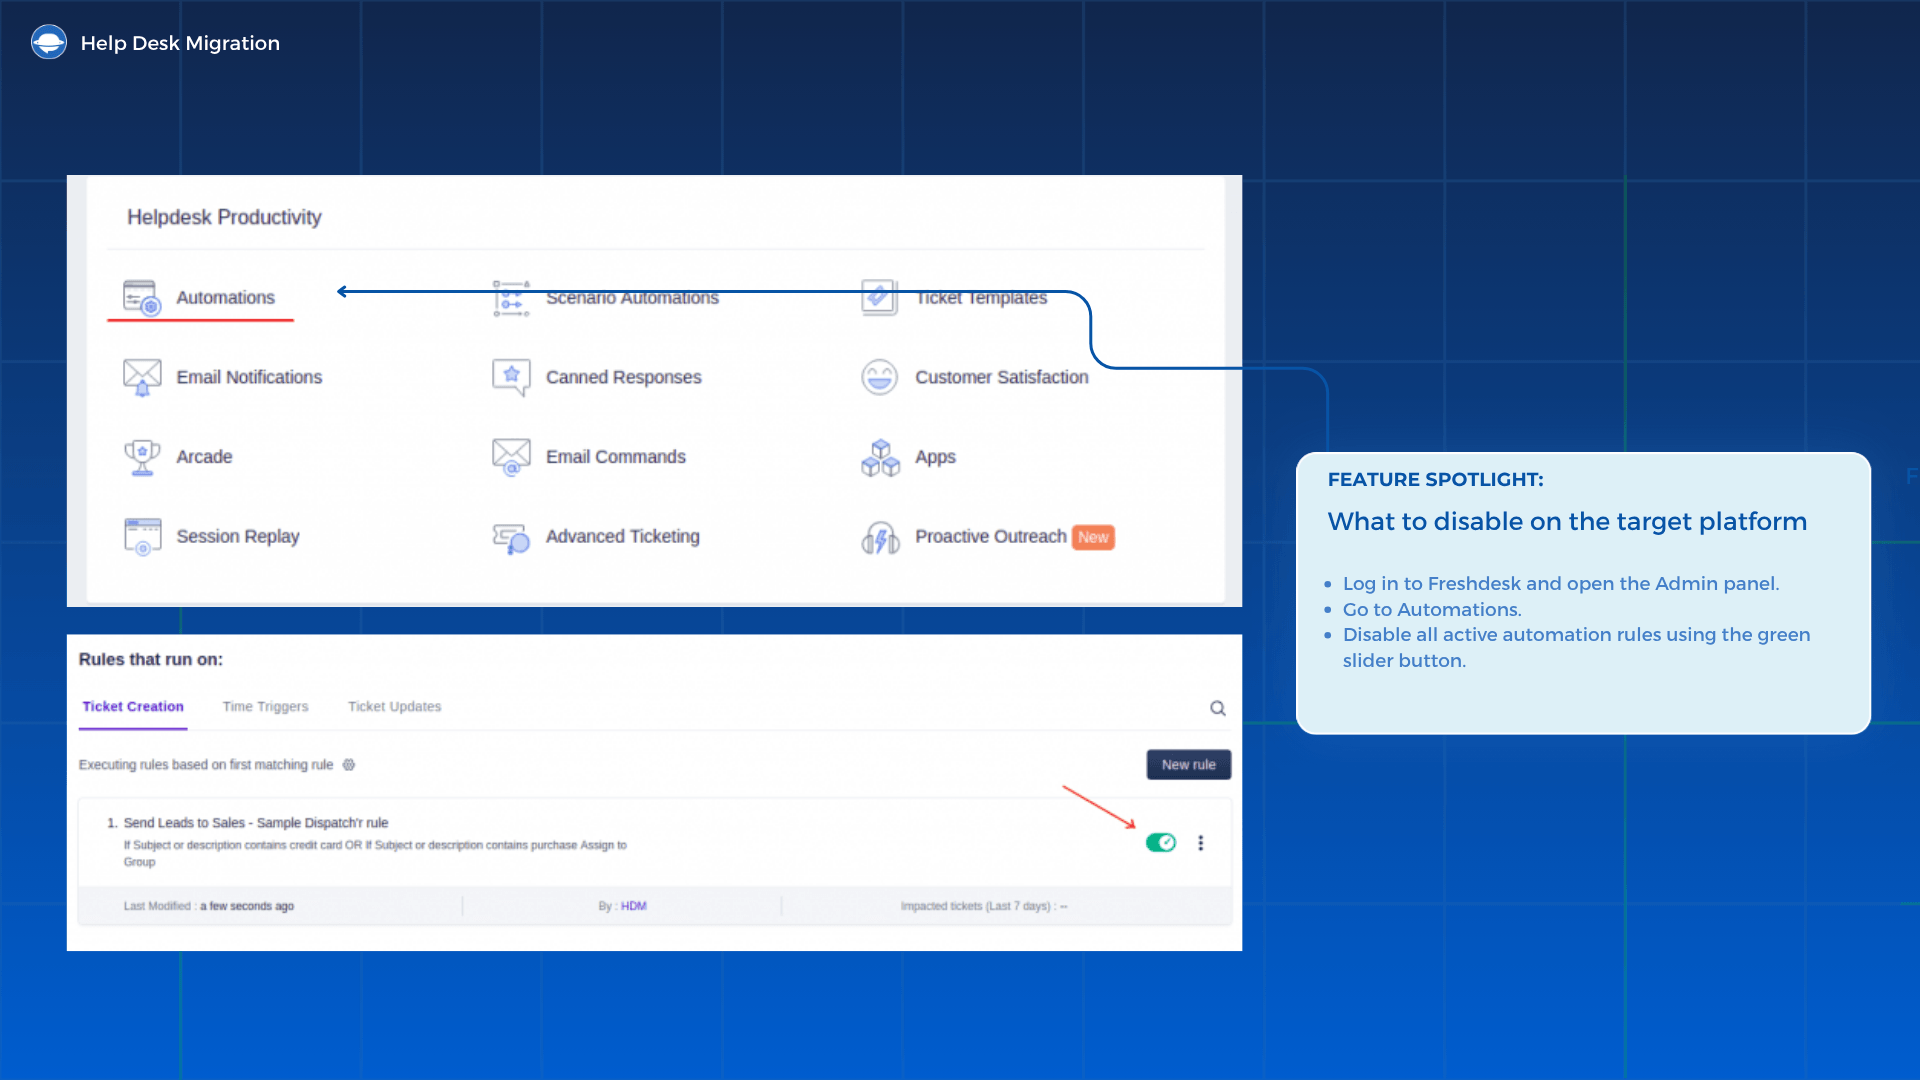Open the Scenario Automations link
The width and height of the screenshot is (1920, 1080).
click(x=632, y=298)
